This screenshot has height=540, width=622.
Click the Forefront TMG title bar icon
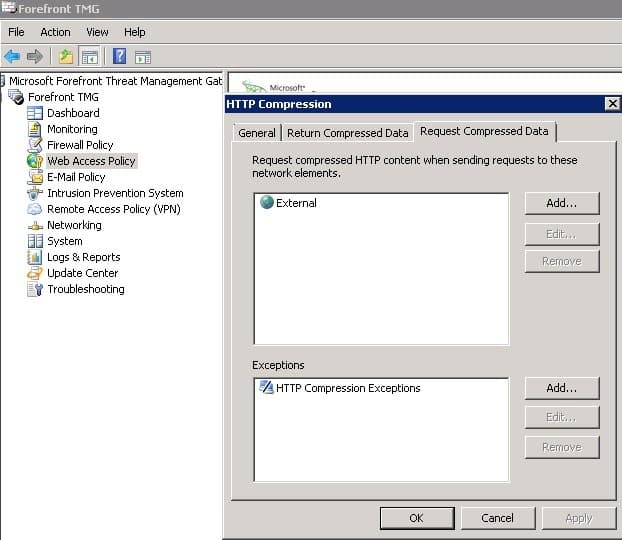tap(8, 8)
